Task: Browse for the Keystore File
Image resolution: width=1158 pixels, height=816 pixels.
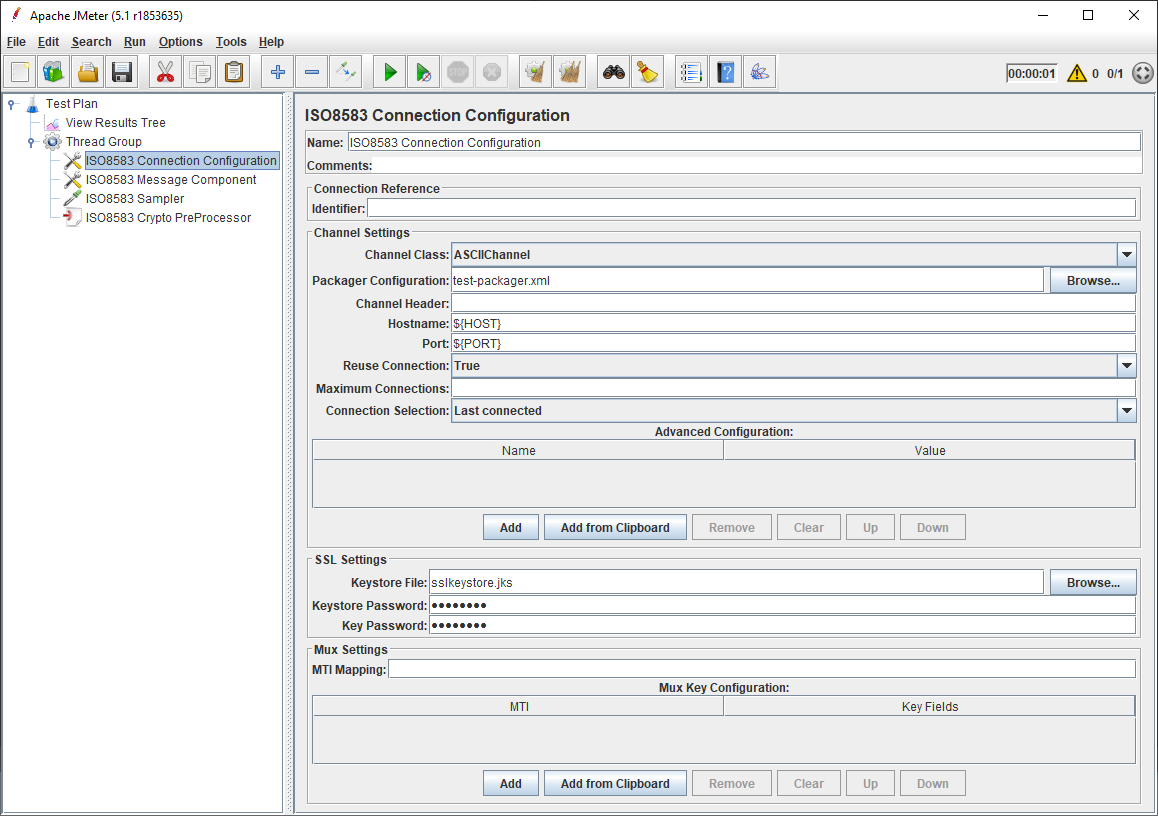Action: tap(1093, 583)
